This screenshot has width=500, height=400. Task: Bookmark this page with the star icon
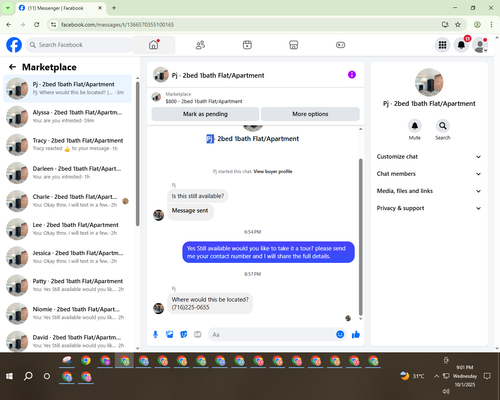click(x=458, y=24)
